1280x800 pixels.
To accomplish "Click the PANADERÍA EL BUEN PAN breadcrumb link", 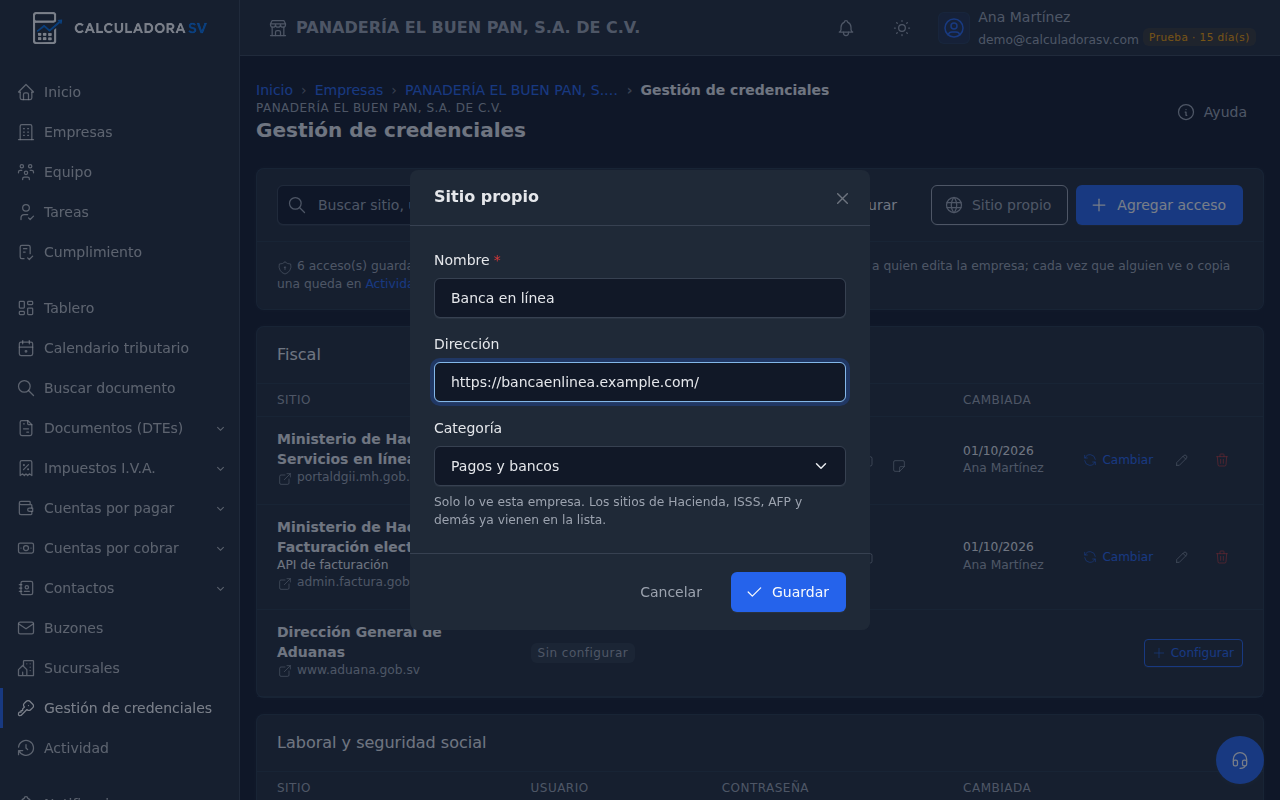I will coord(511,90).
